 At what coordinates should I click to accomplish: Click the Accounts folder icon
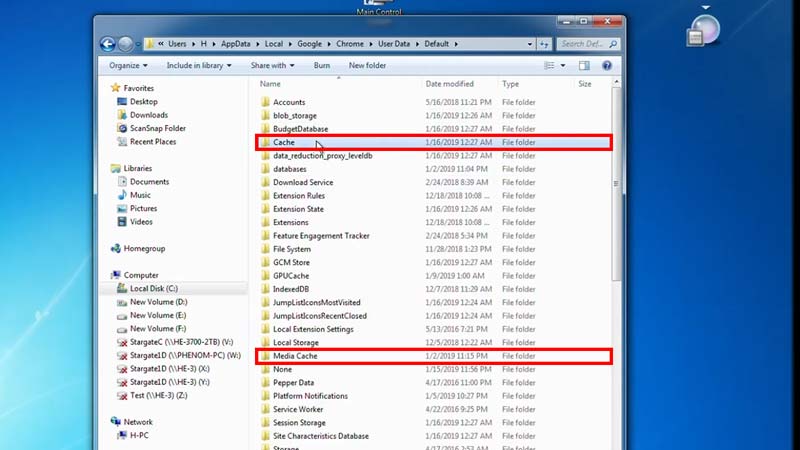pos(265,102)
